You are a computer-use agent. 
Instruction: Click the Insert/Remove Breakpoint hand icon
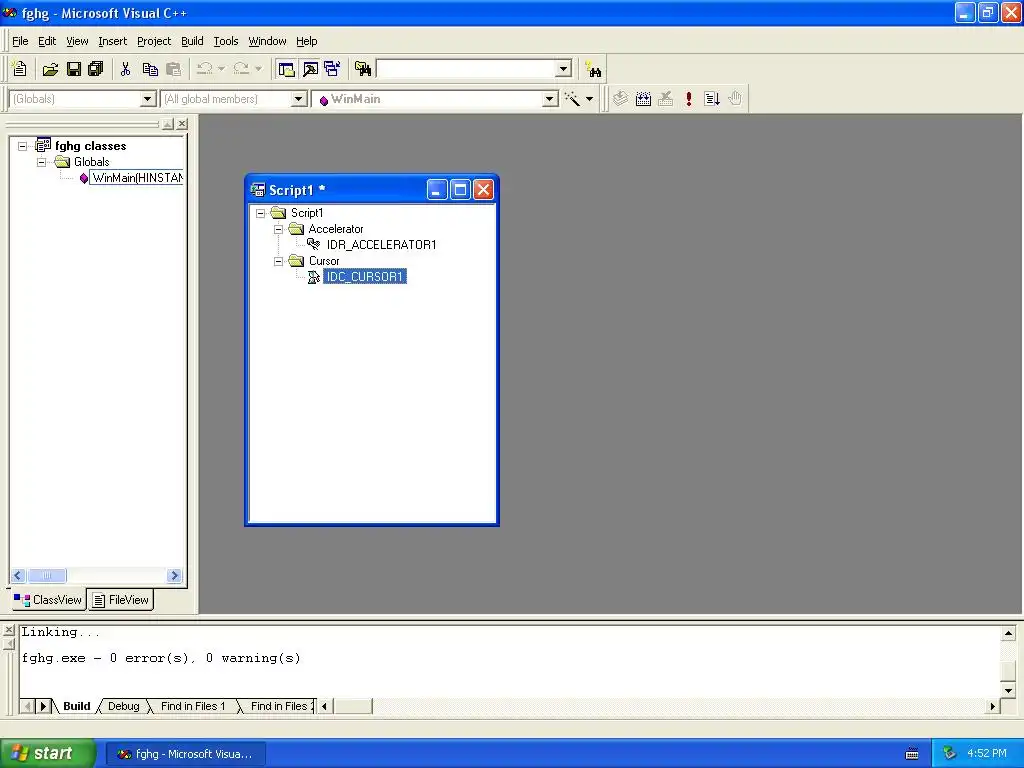735,99
